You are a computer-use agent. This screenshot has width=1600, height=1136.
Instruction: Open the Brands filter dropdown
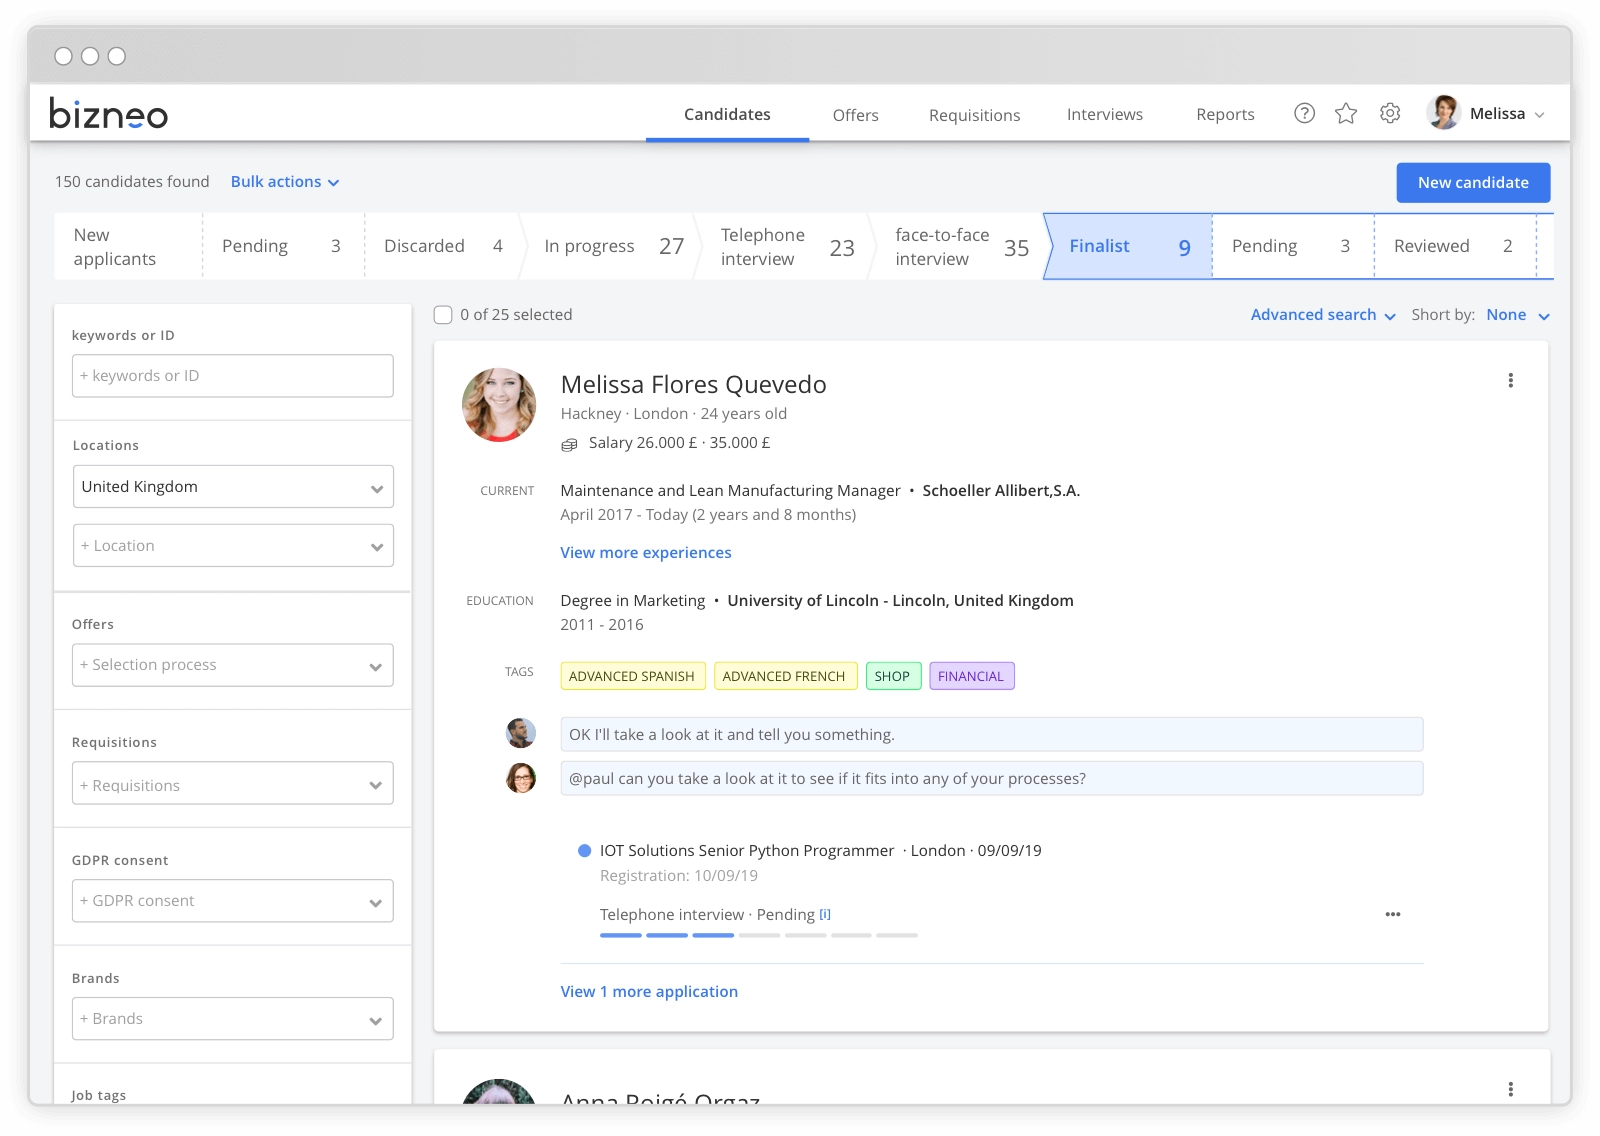(233, 1019)
